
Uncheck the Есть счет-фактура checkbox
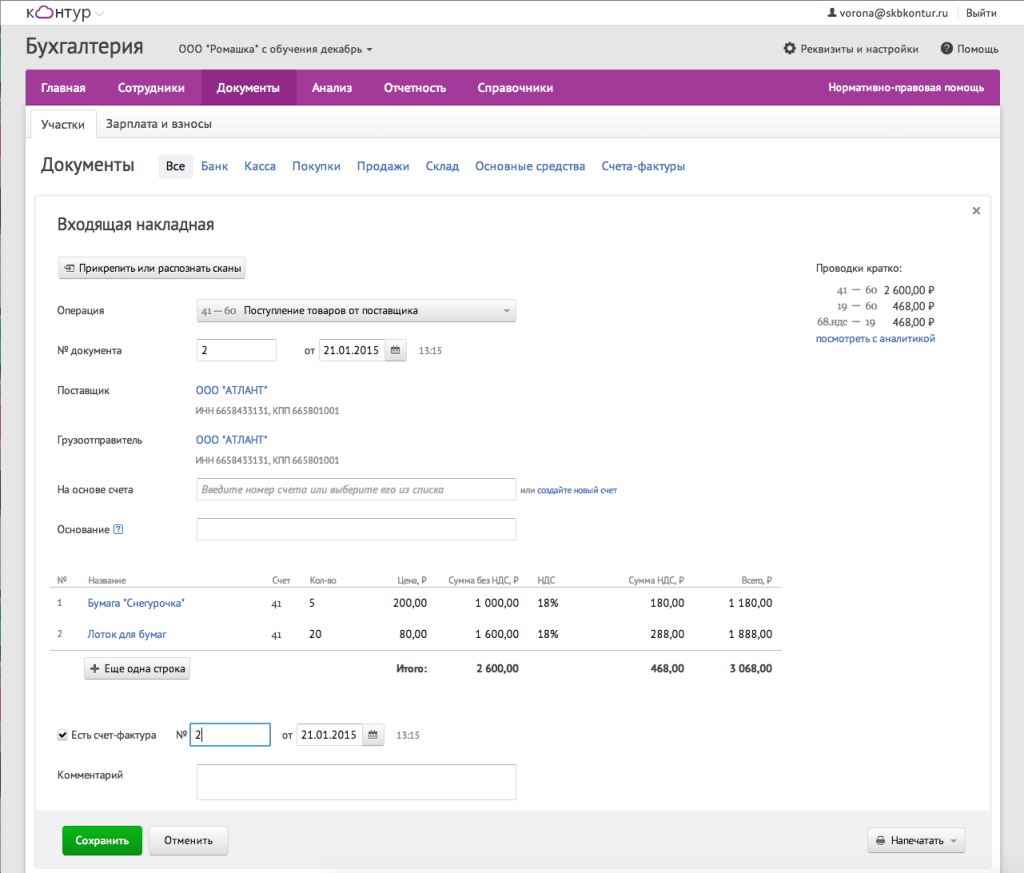(x=62, y=735)
